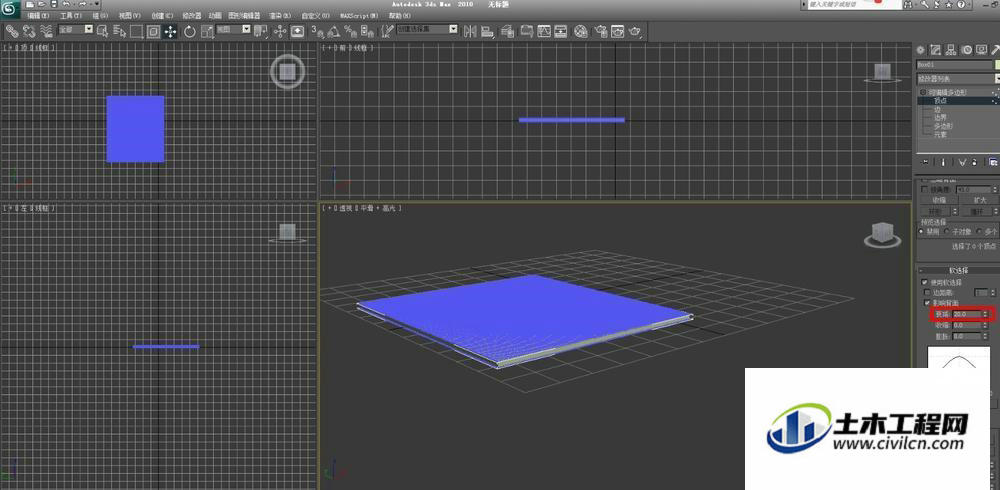Toggle the Angle Snap icon
The width and height of the screenshot is (1000, 490).
[x=334, y=31]
